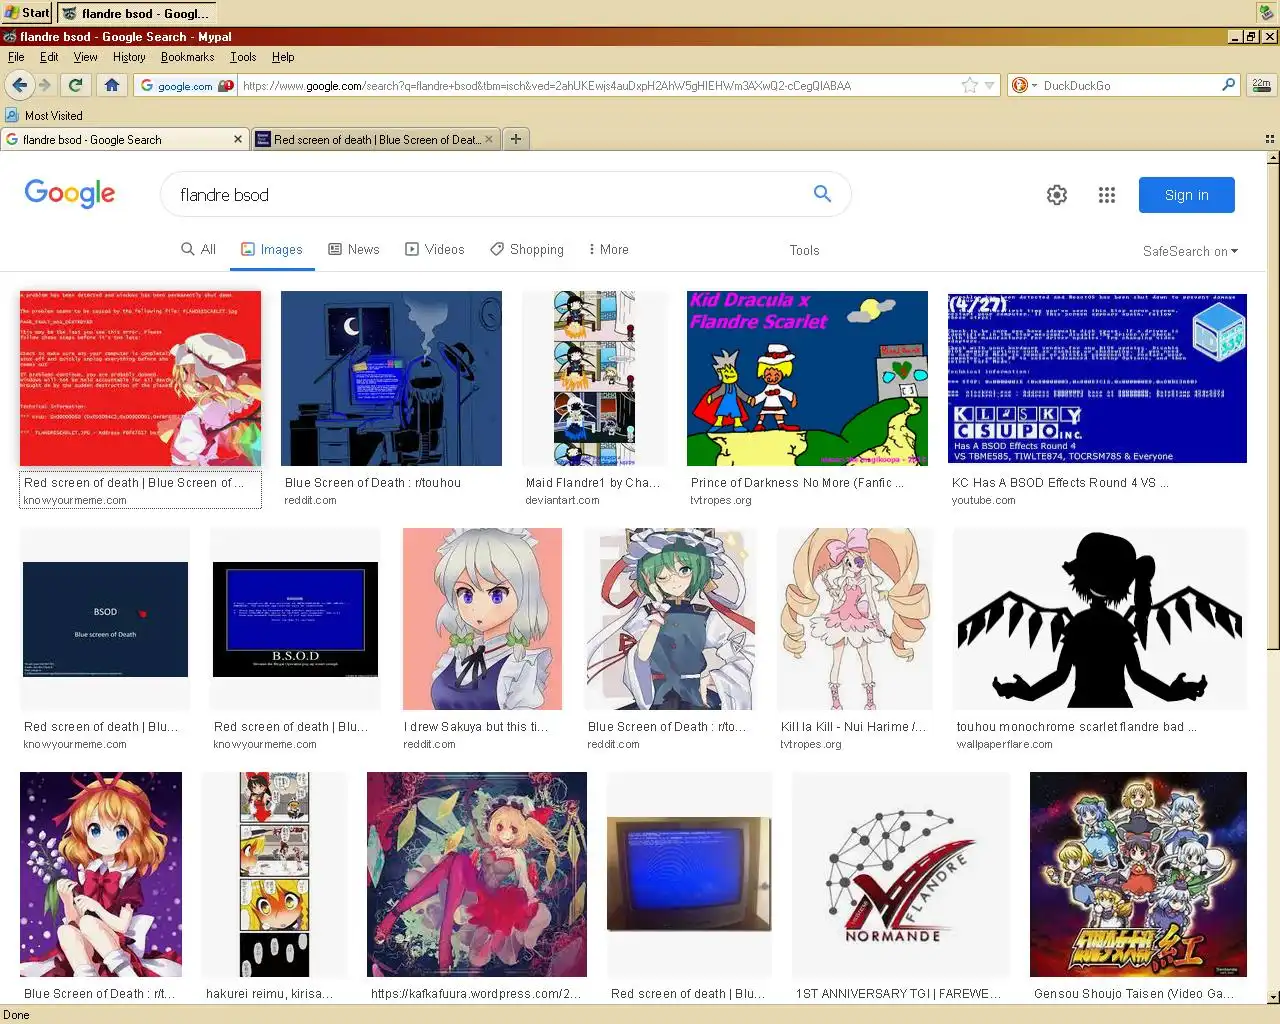Viewport: 1280px width, 1024px height.
Task: Switch to Shopping results
Action: pos(527,249)
